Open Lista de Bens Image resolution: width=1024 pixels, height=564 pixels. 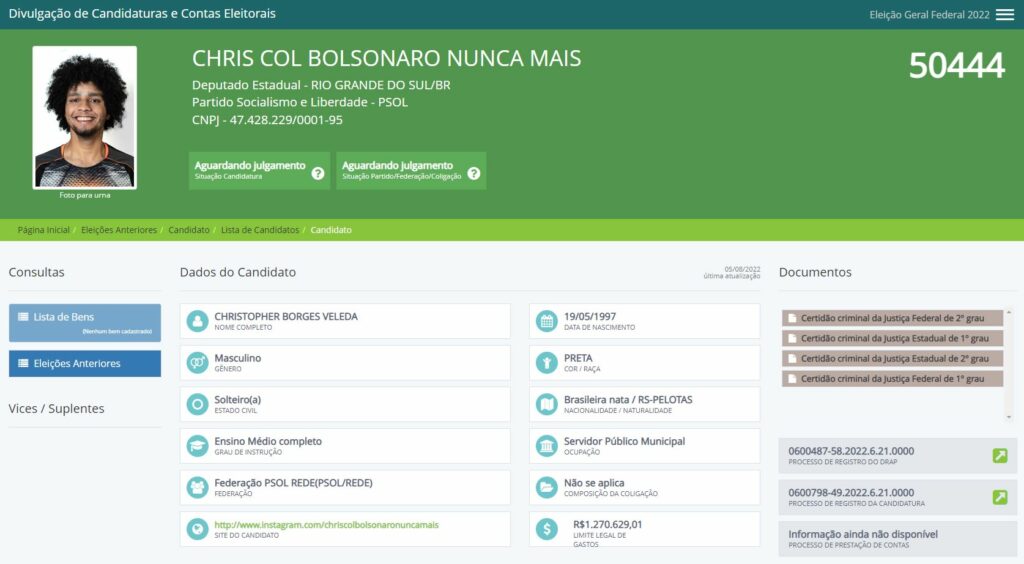pos(85,322)
